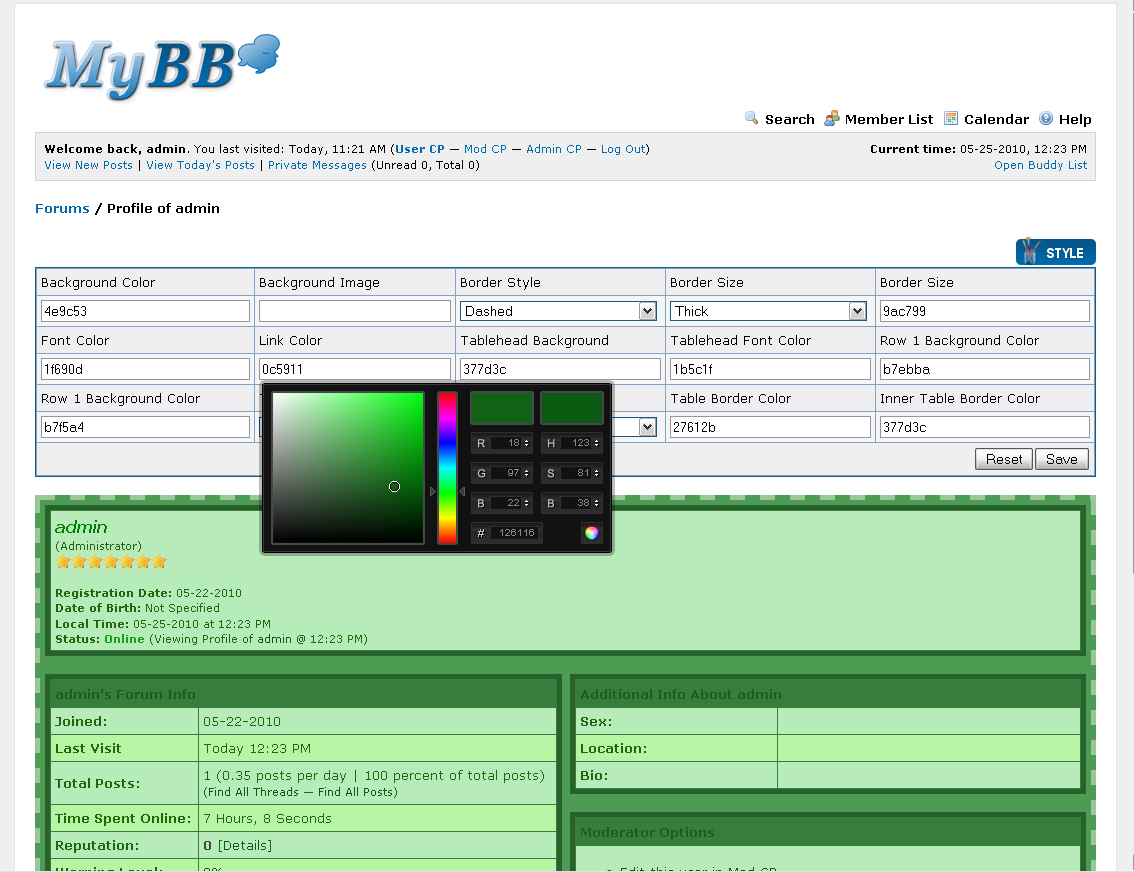1134x872 pixels.
Task: Click the hex value field in color picker
Action: coord(516,533)
